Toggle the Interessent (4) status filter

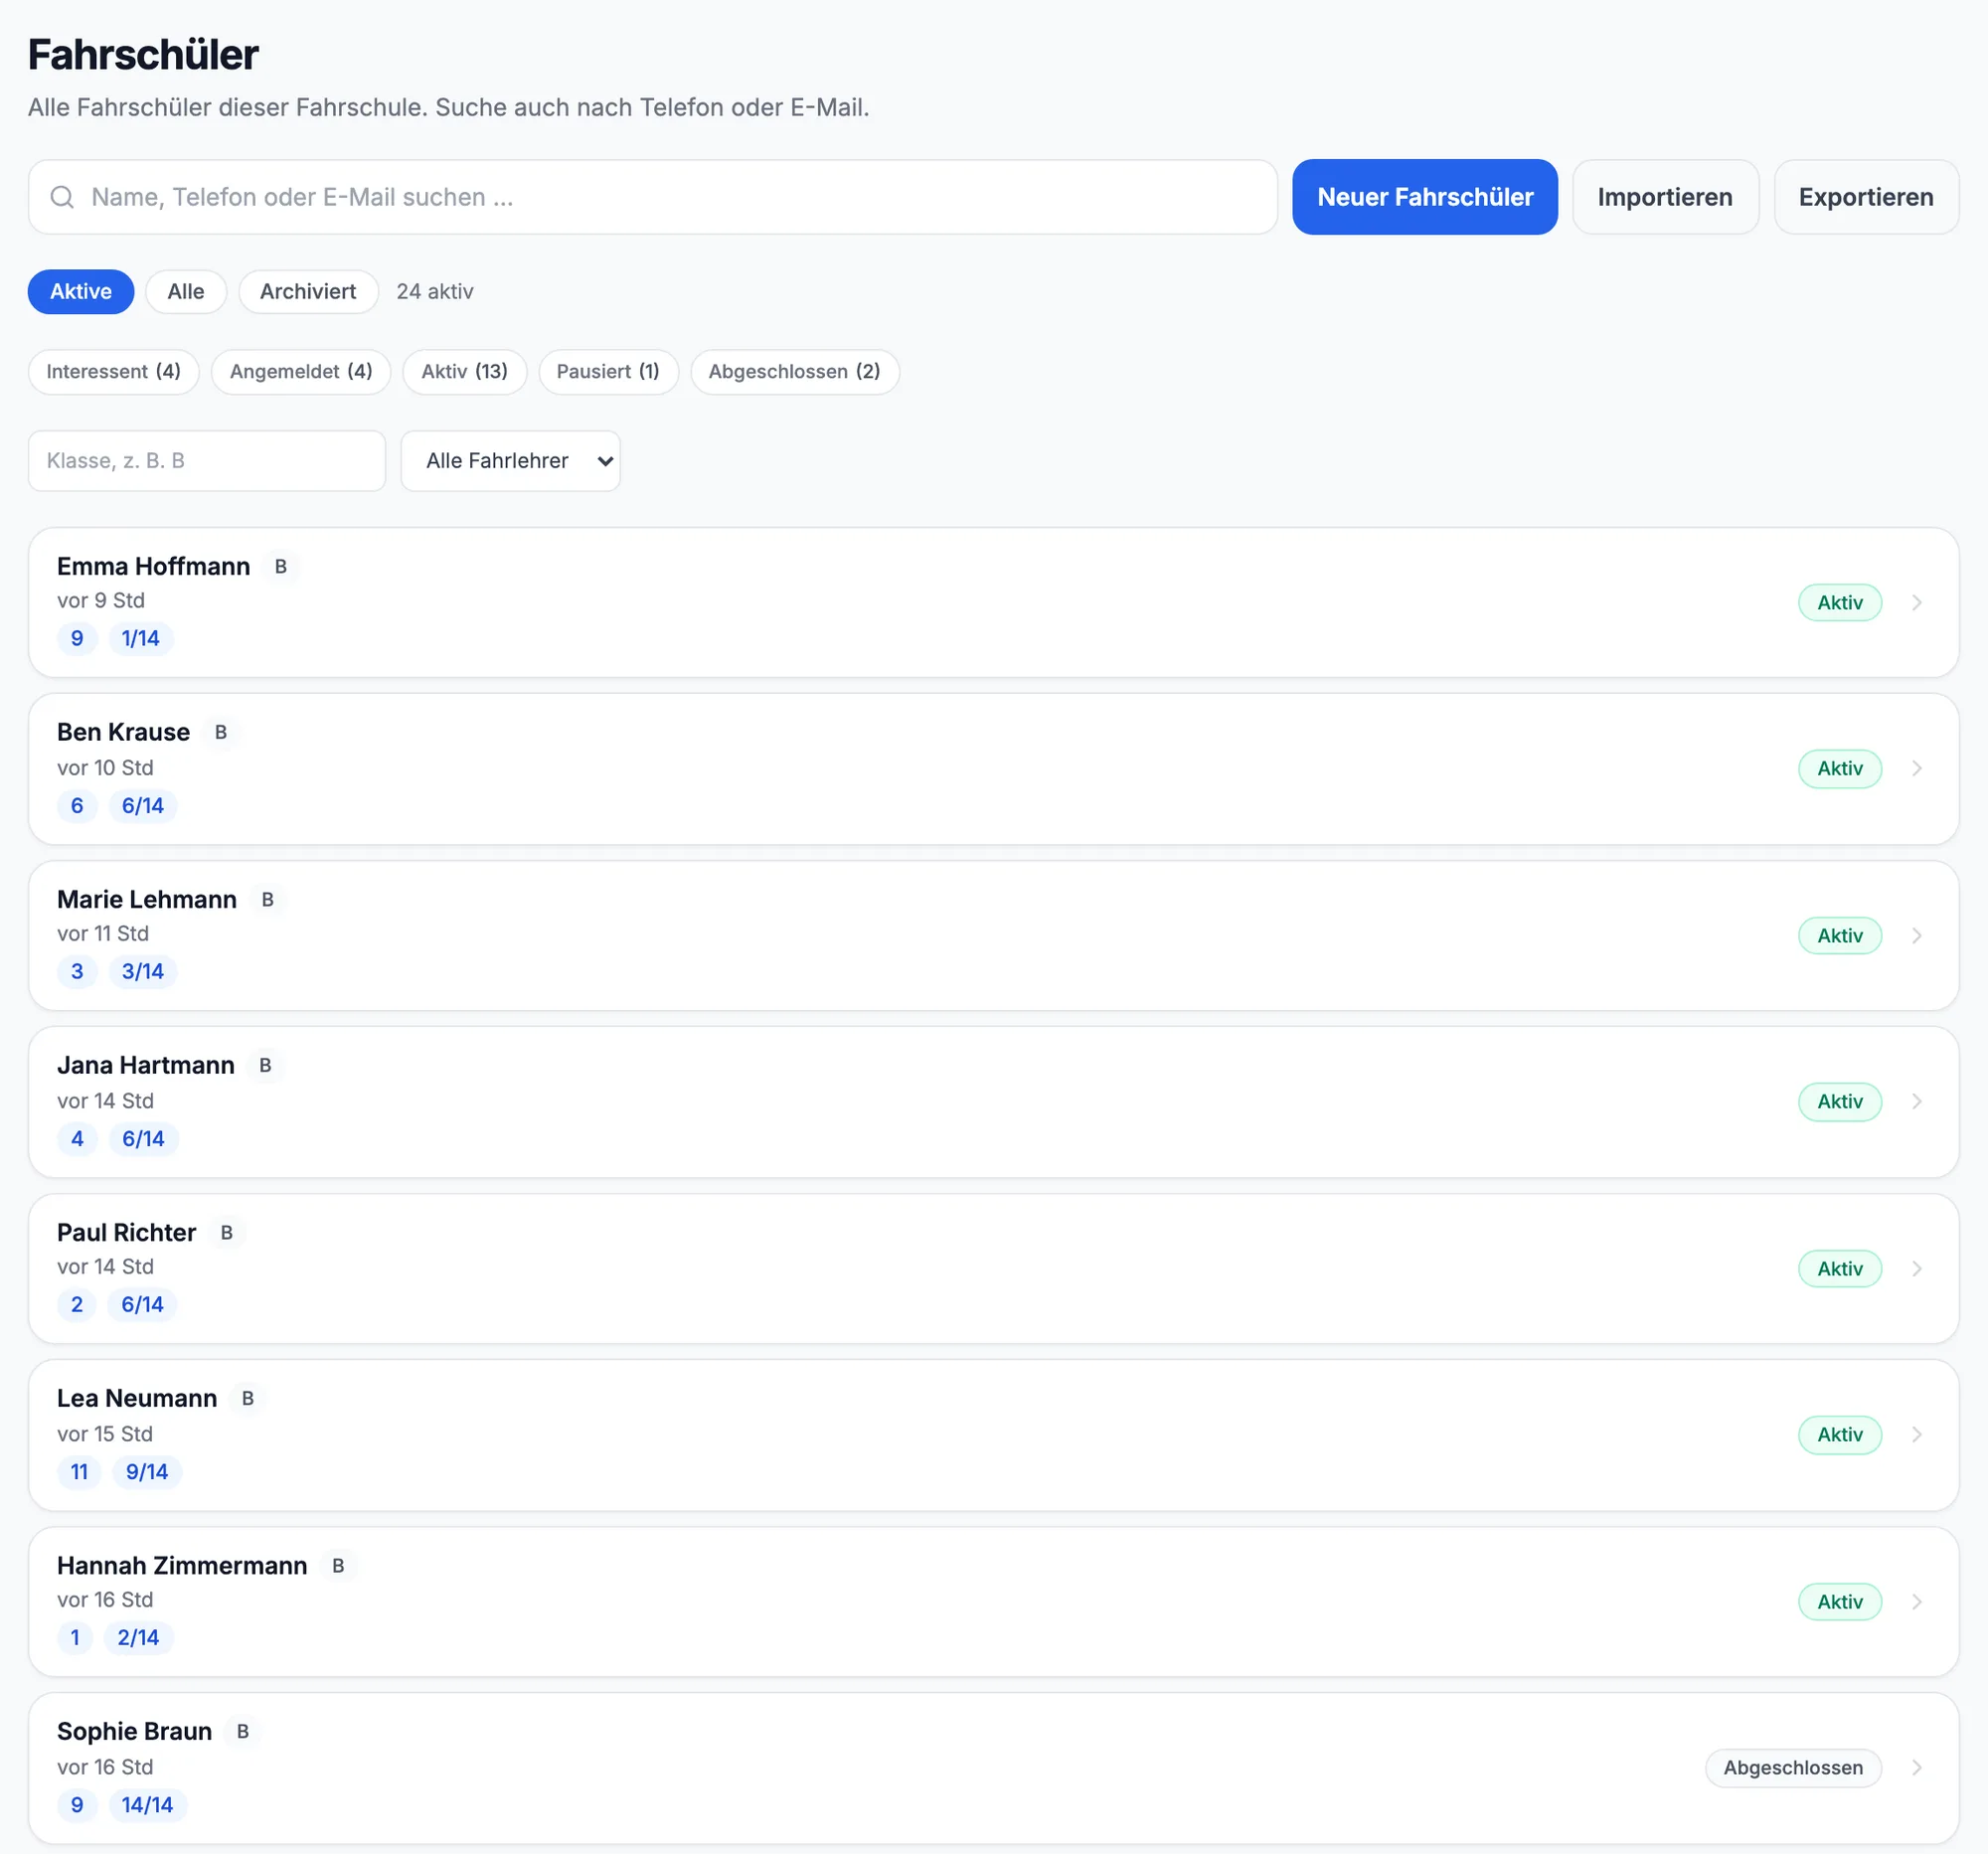coord(114,372)
